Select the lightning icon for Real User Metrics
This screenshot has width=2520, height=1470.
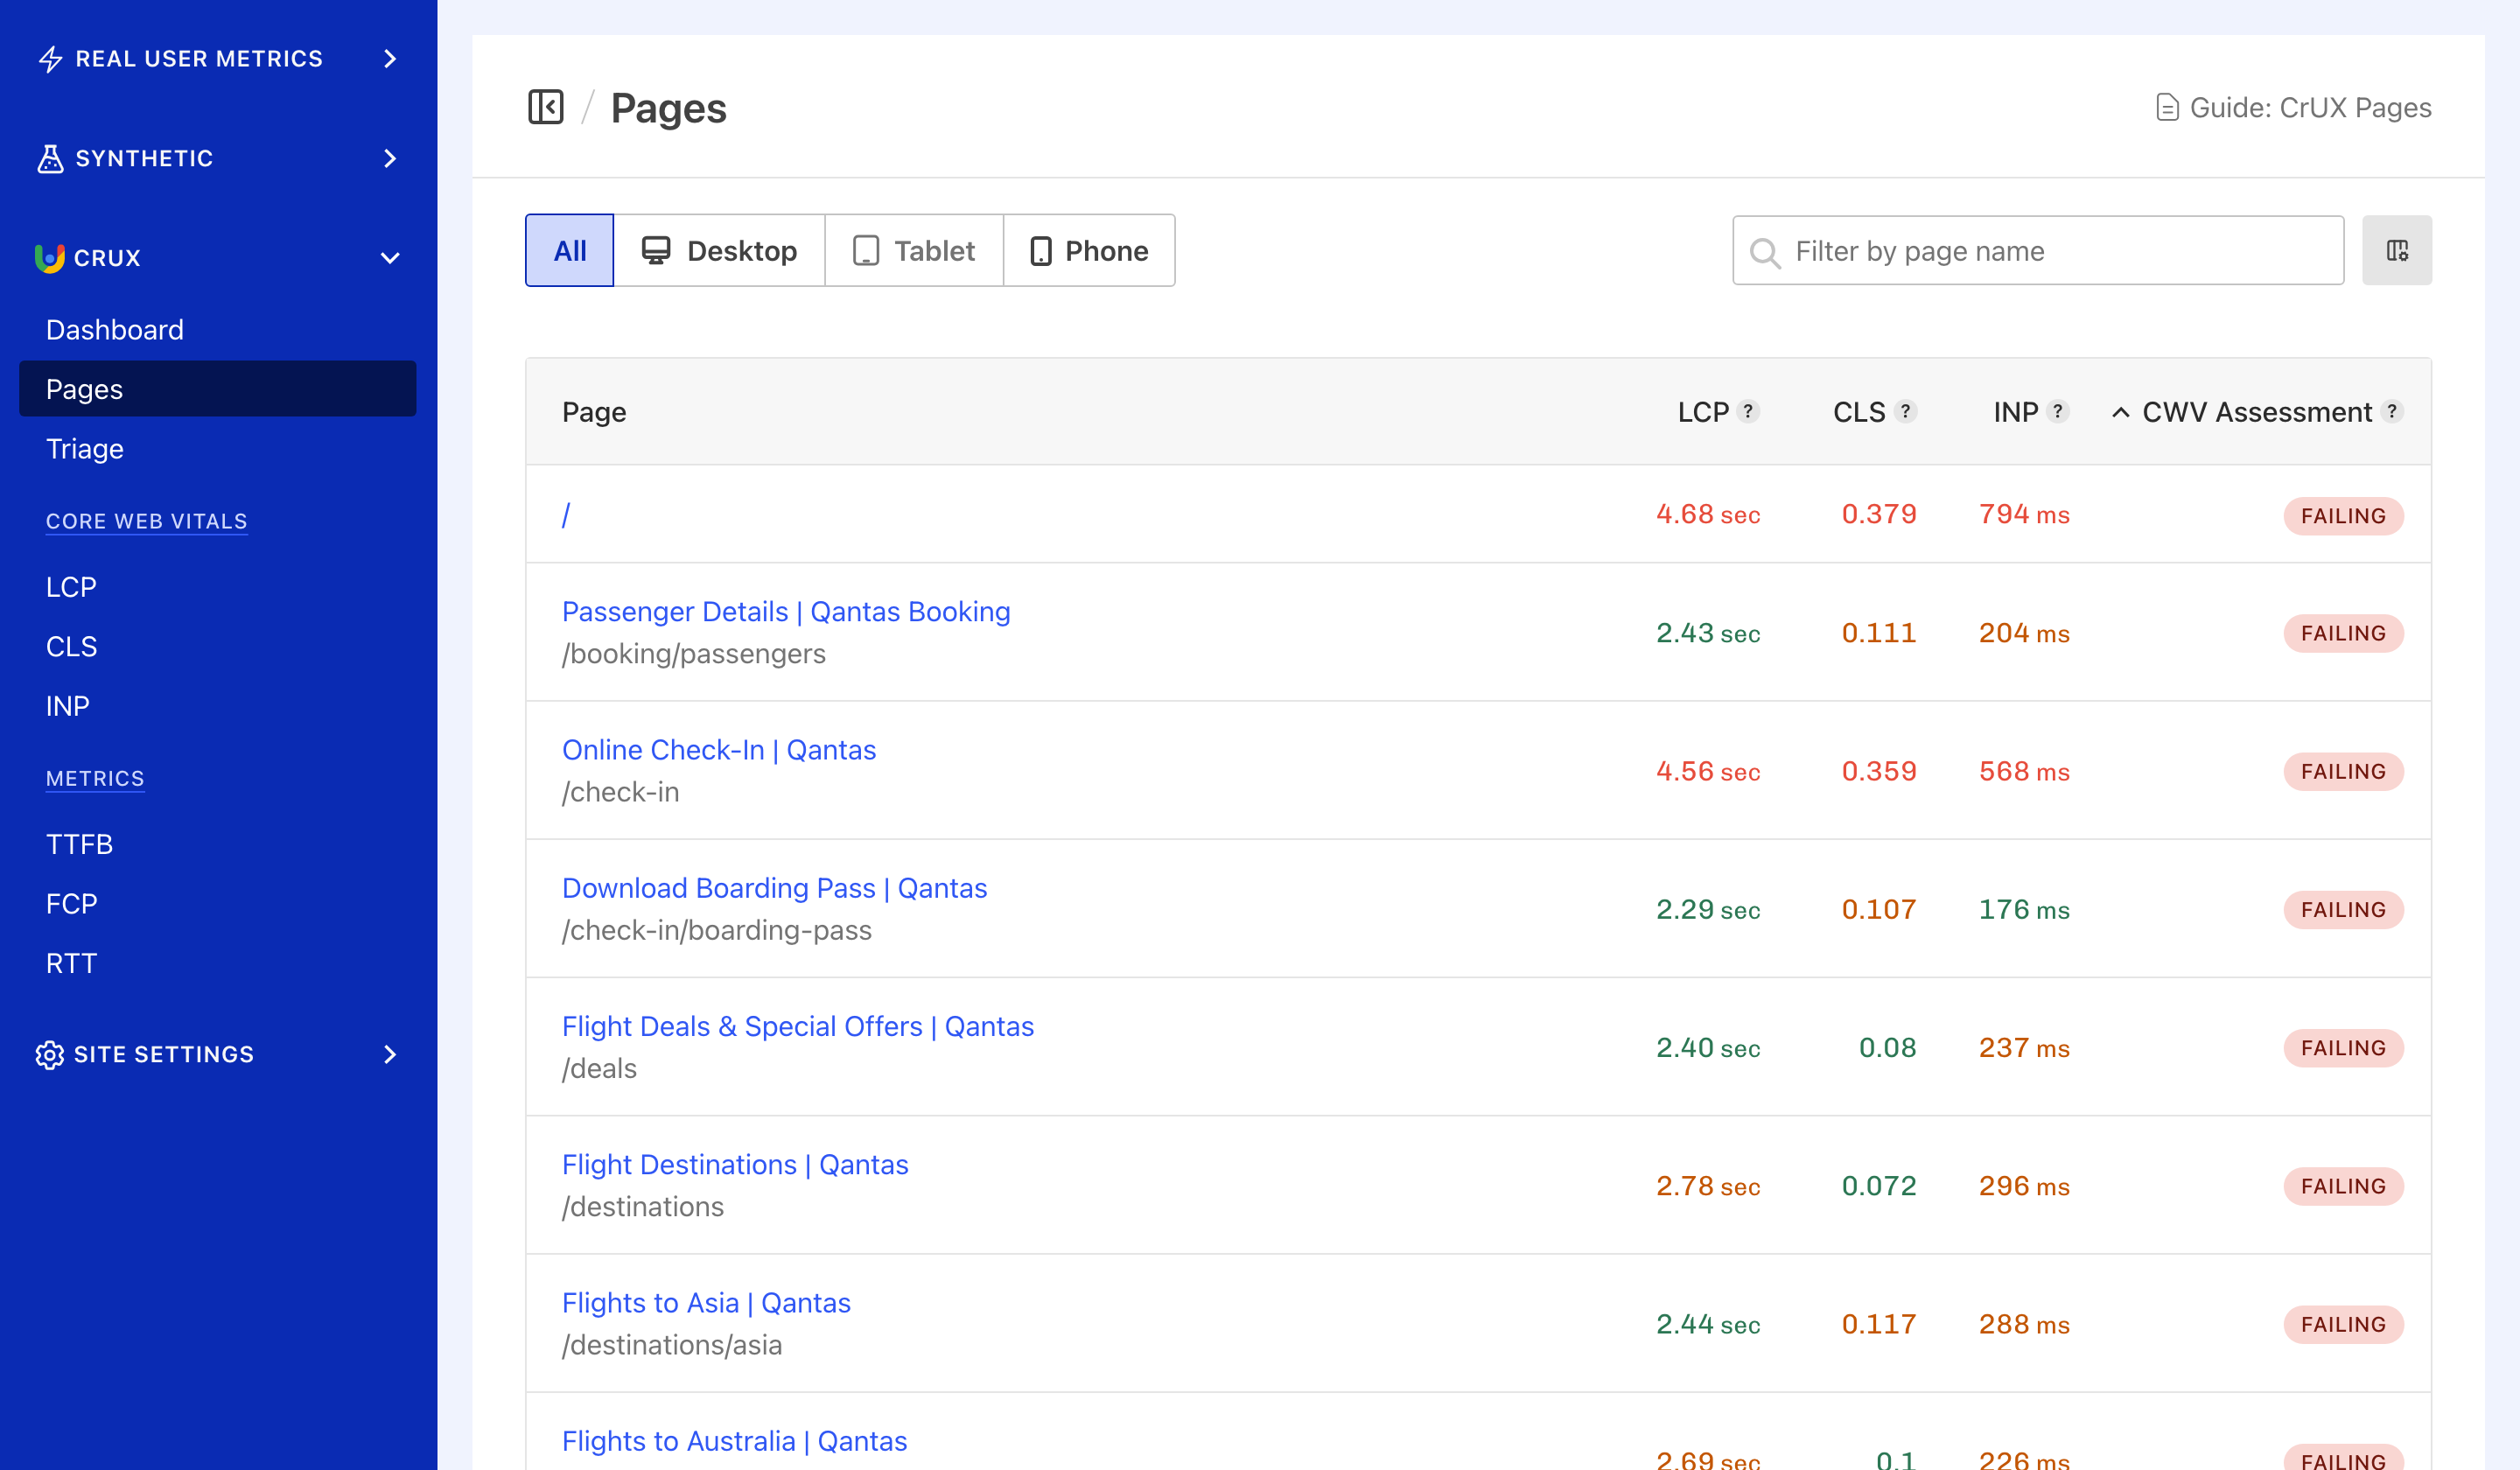coord(50,58)
